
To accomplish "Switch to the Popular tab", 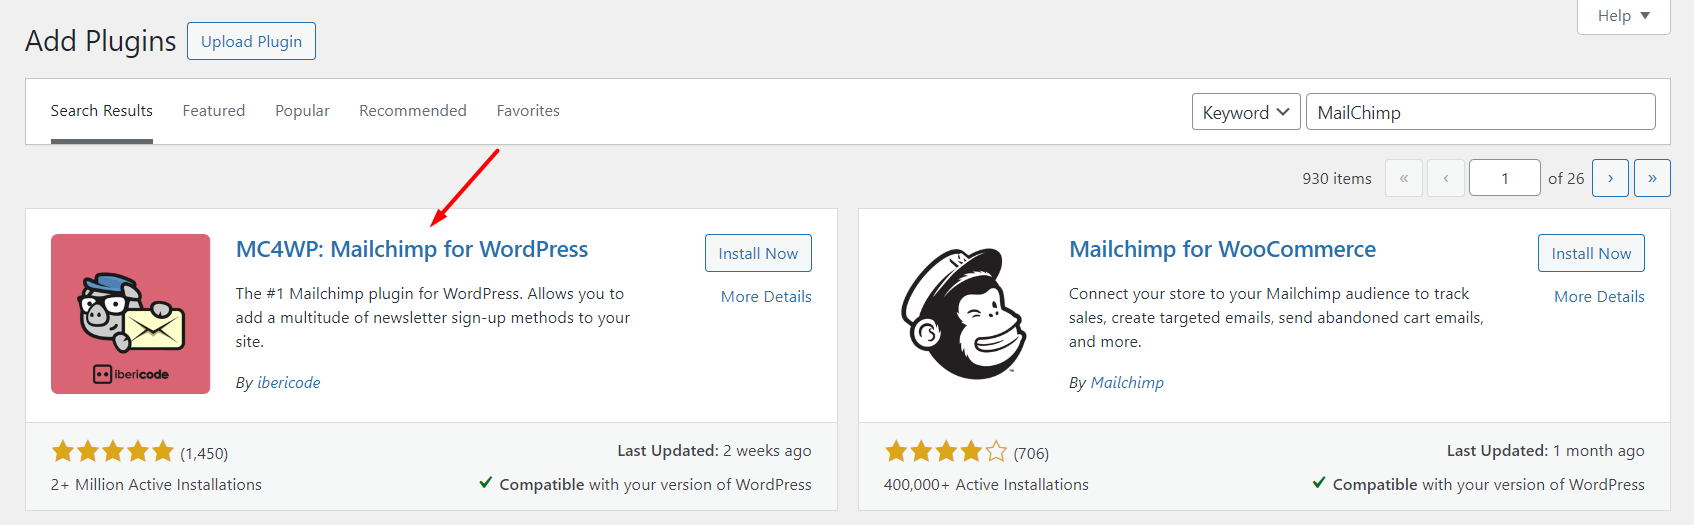I will [302, 111].
